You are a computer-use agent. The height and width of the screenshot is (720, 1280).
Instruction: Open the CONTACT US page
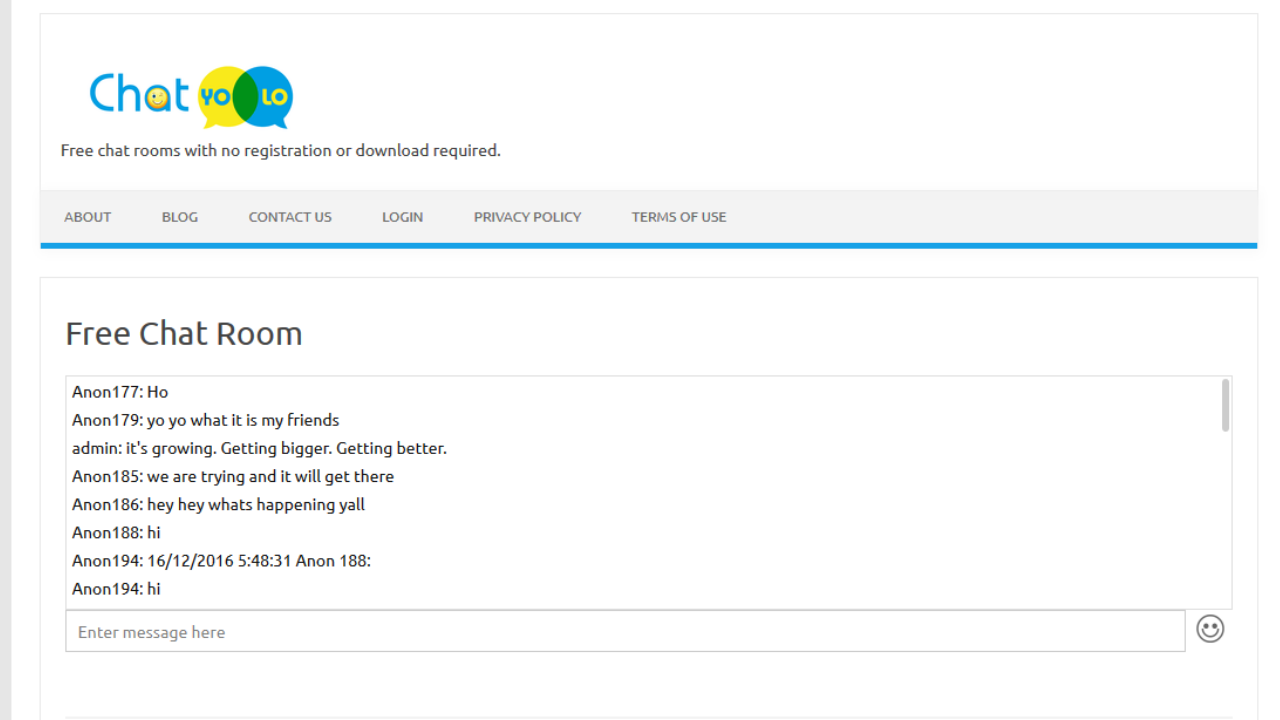click(290, 217)
